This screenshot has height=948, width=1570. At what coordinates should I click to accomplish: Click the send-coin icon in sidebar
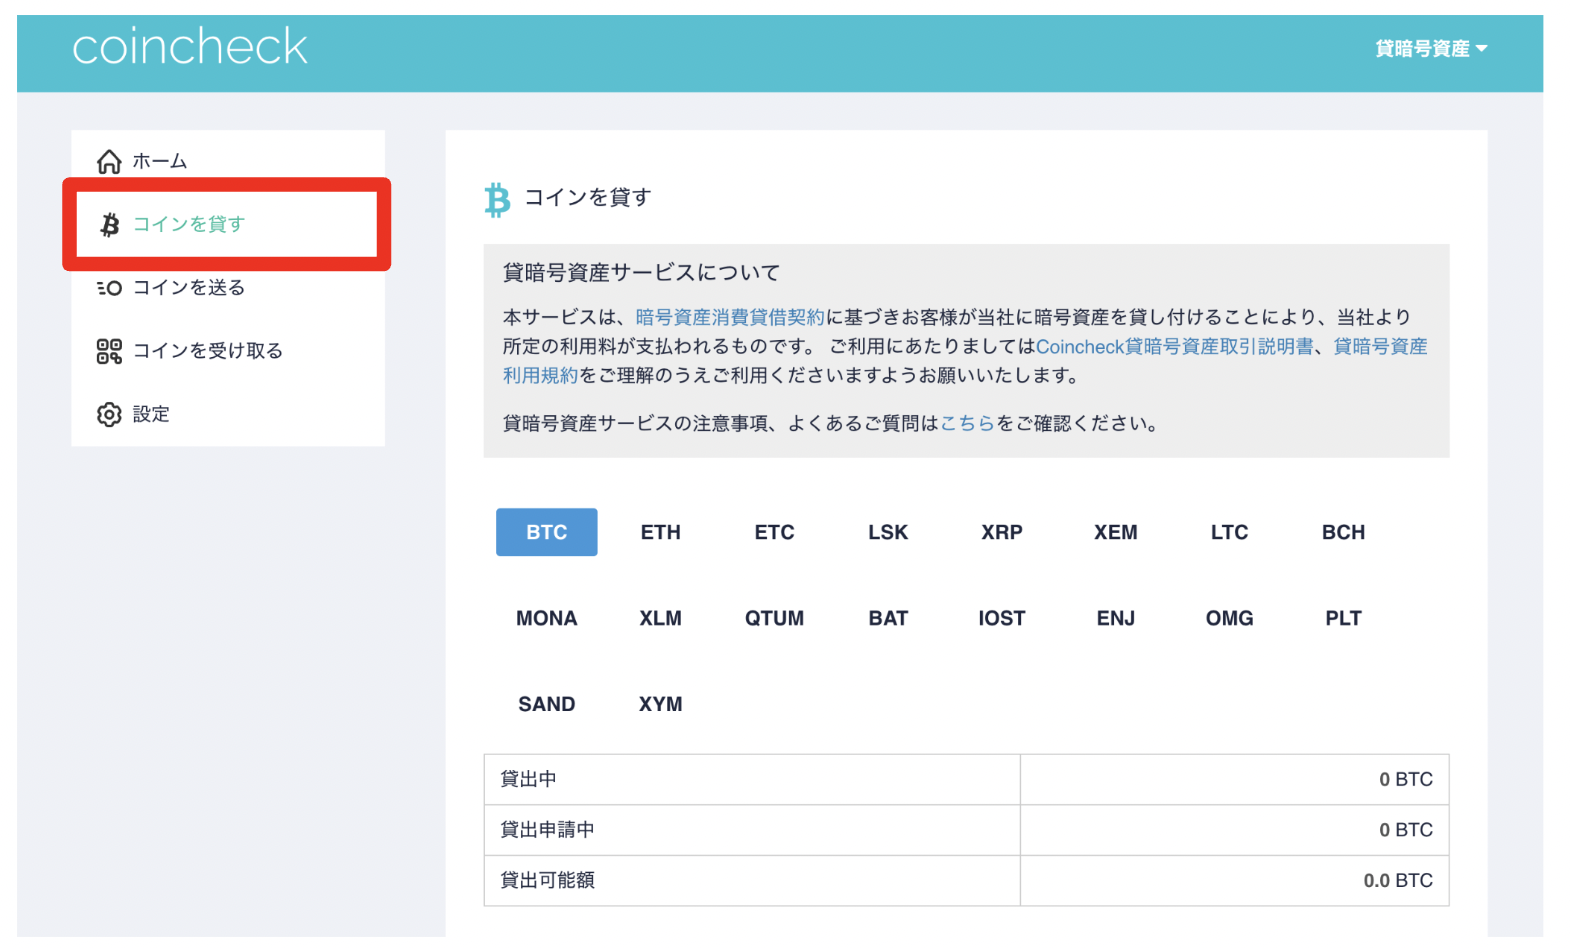pyautogui.click(x=109, y=288)
